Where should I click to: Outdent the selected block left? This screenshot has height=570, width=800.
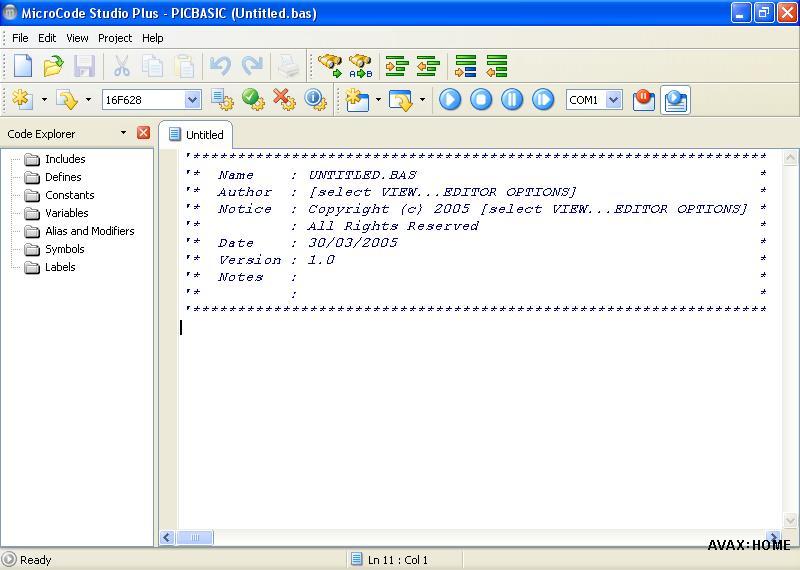pyautogui.click(x=428, y=66)
